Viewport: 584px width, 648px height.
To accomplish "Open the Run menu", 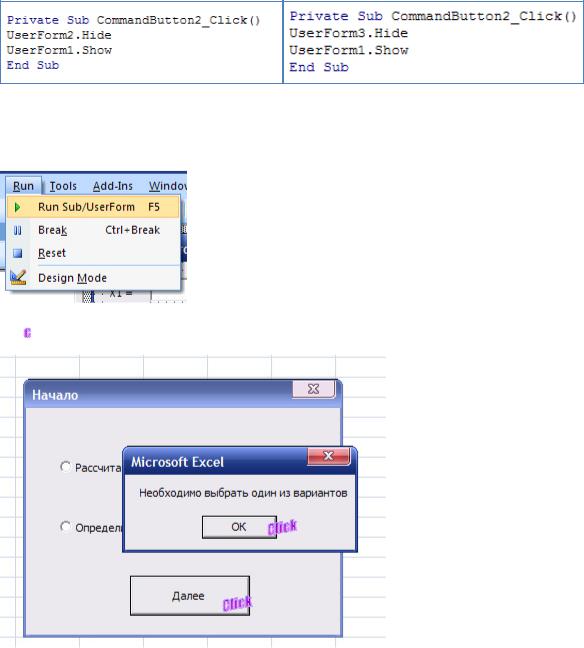I will click(x=23, y=186).
